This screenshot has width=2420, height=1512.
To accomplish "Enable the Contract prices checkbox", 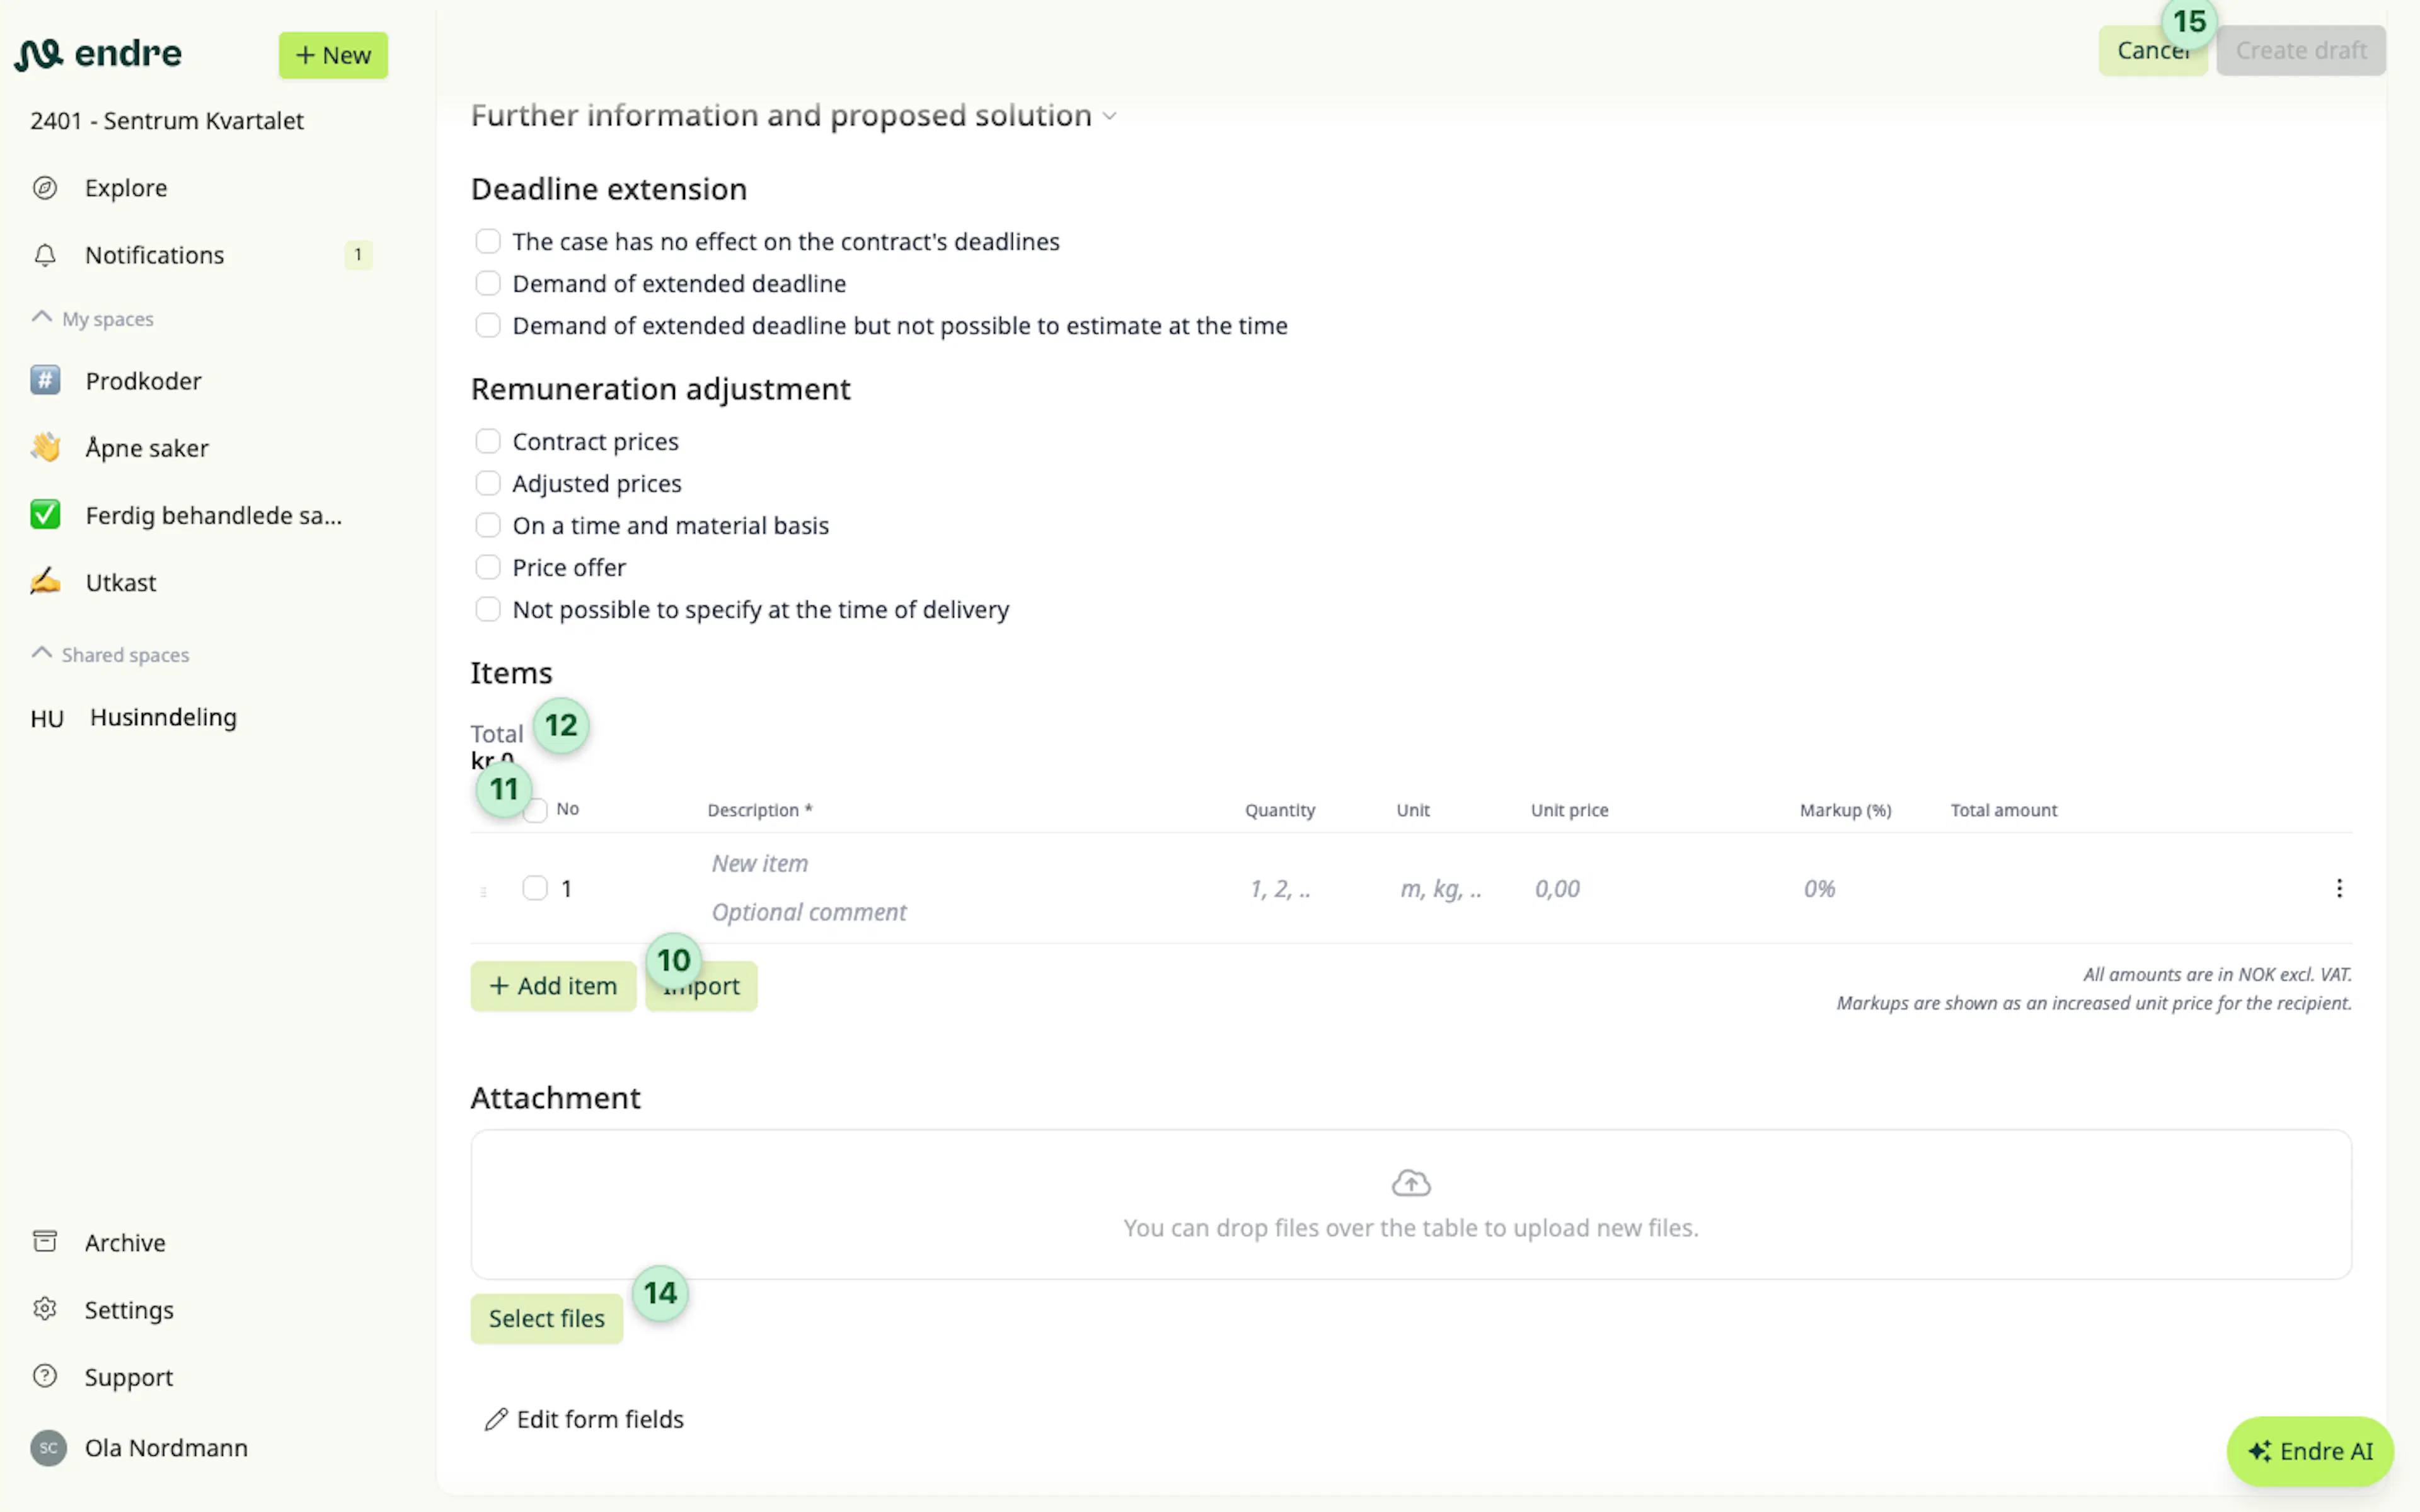I will click(x=488, y=441).
